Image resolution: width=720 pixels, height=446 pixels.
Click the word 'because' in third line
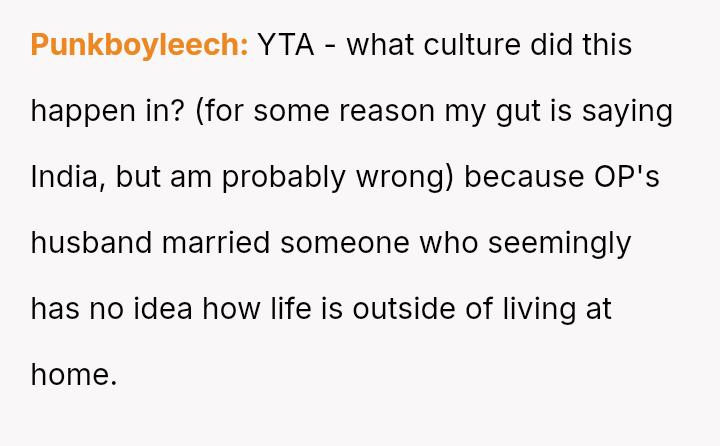524,177
